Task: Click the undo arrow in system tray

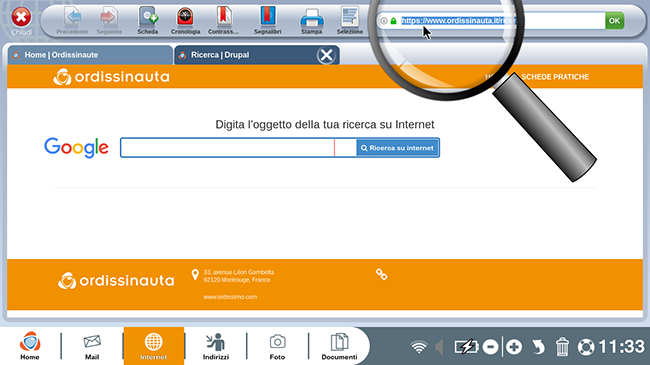Action: point(538,347)
